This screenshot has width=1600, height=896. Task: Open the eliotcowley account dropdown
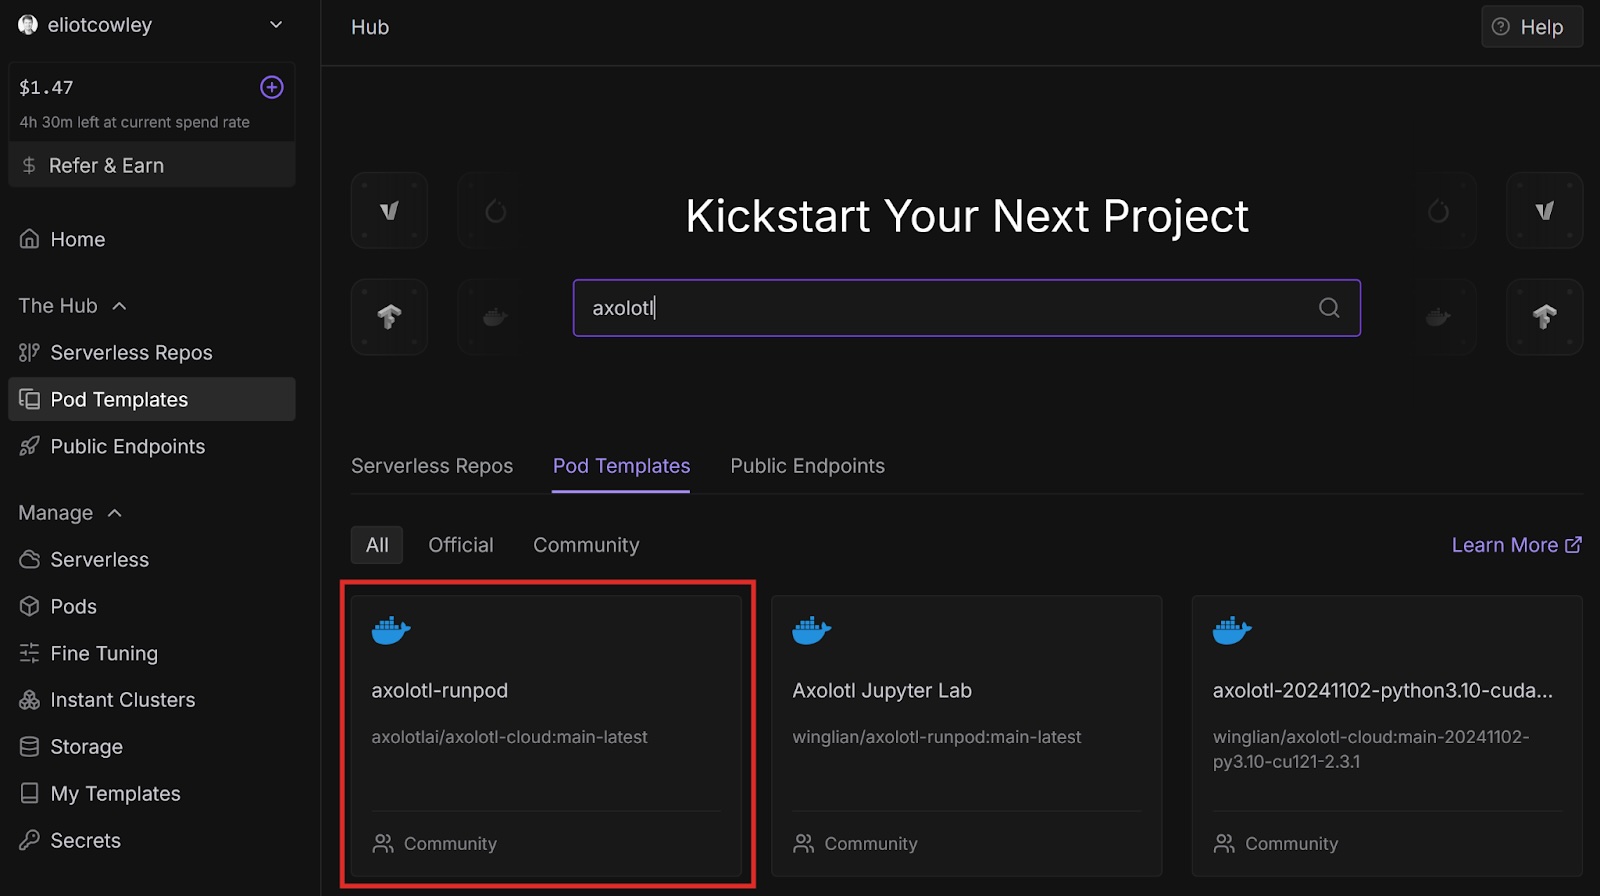(151, 25)
